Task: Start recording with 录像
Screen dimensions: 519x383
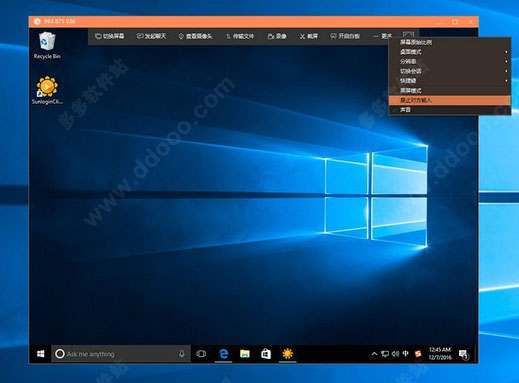Action: pos(277,36)
